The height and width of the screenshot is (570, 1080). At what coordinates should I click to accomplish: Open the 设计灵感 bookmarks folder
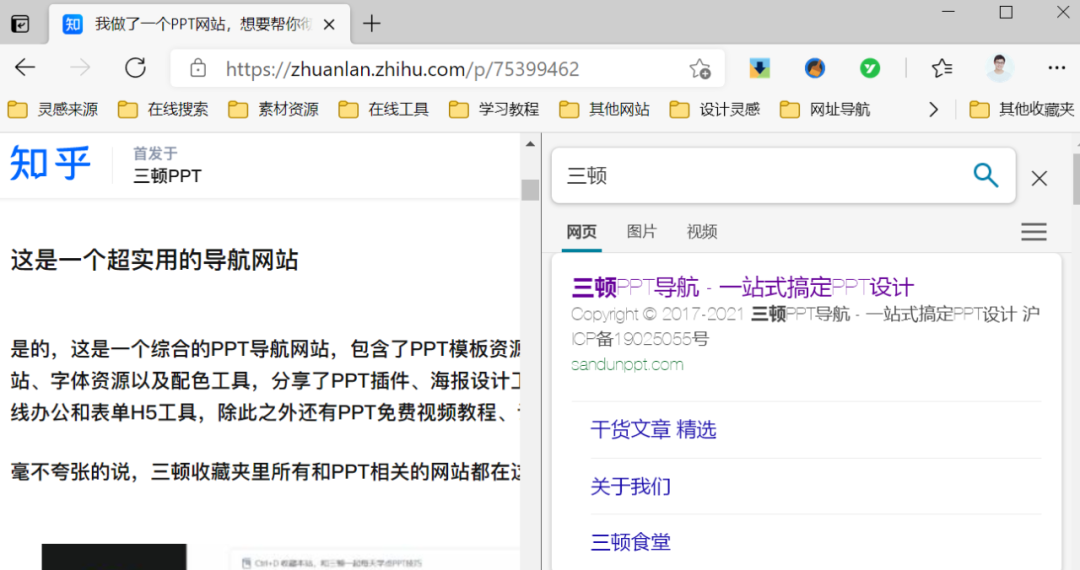(714, 109)
